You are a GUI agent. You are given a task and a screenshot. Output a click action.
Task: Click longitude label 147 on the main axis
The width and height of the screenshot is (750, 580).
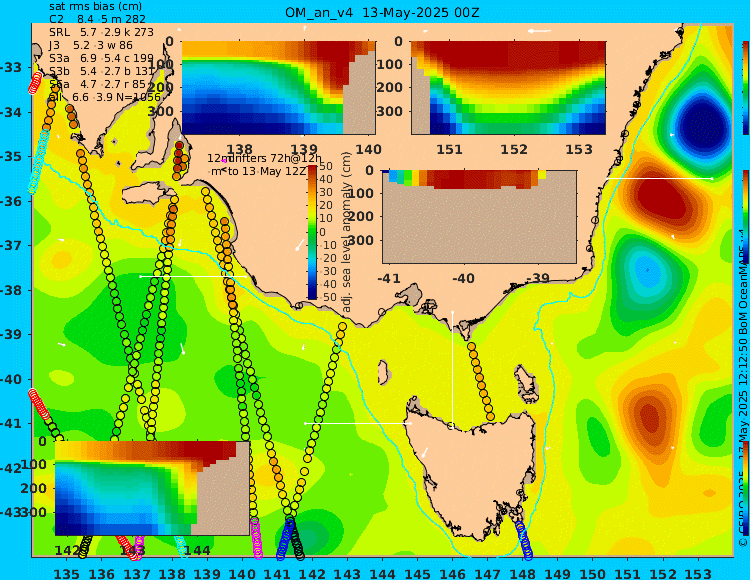tap(487, 573)
